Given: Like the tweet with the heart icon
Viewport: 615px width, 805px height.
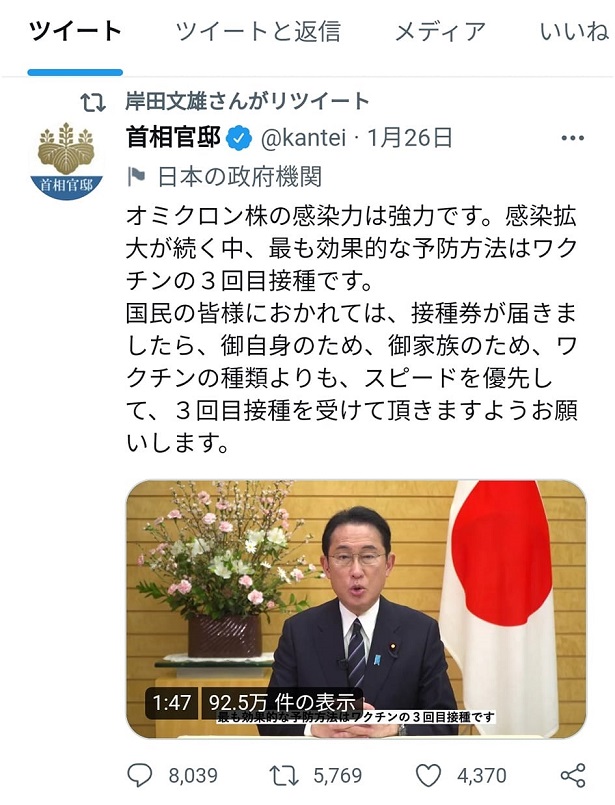Looking at the screenshot, I should tap(429, 775).
